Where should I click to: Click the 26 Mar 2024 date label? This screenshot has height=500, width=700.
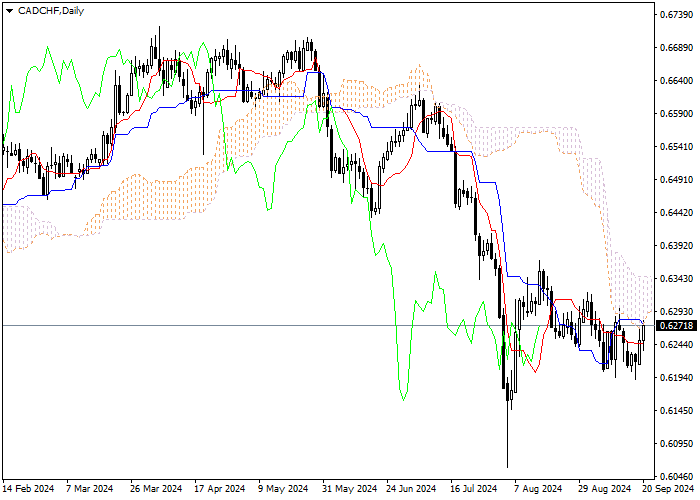(156, 489)
